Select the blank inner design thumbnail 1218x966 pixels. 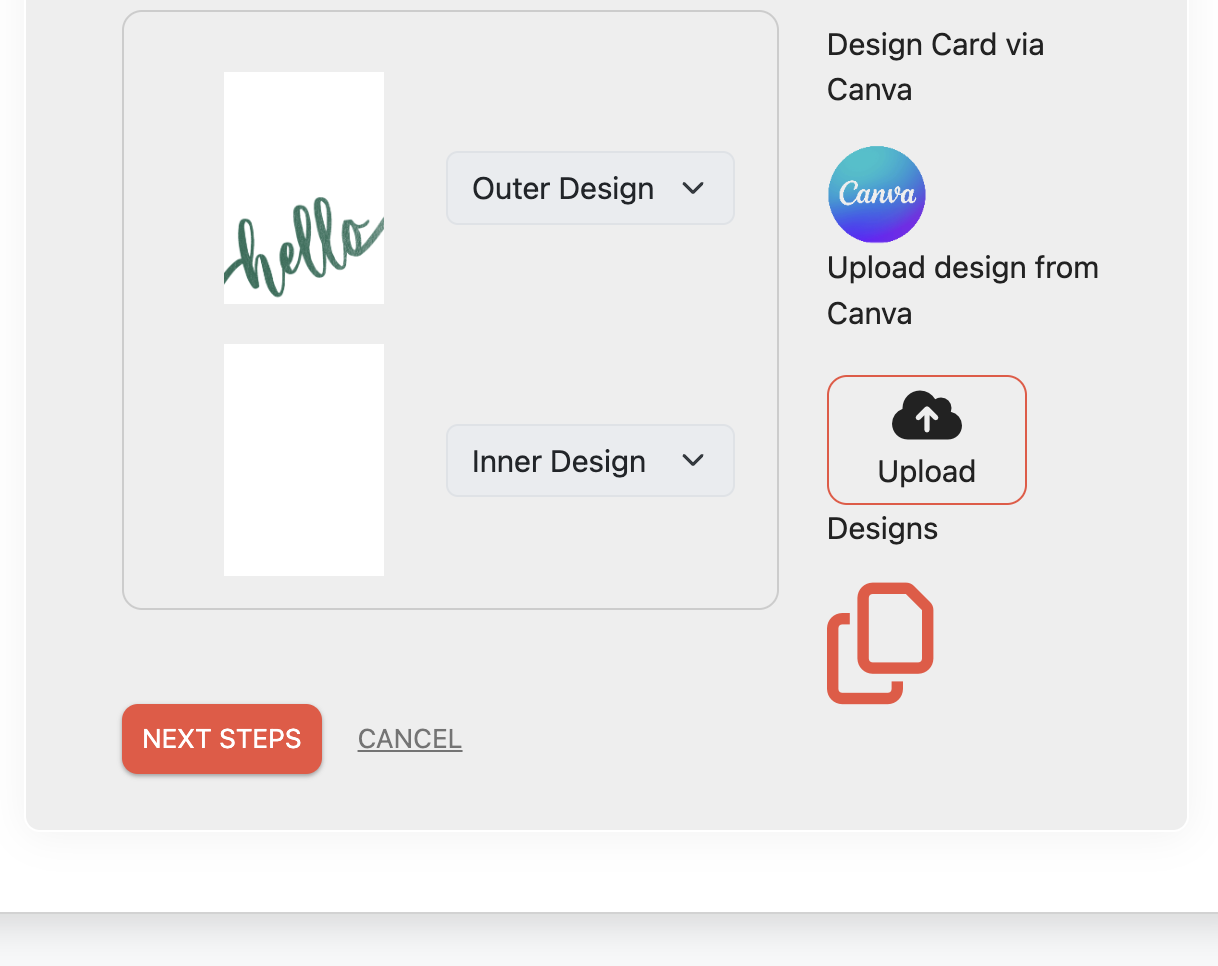(304, 460)
